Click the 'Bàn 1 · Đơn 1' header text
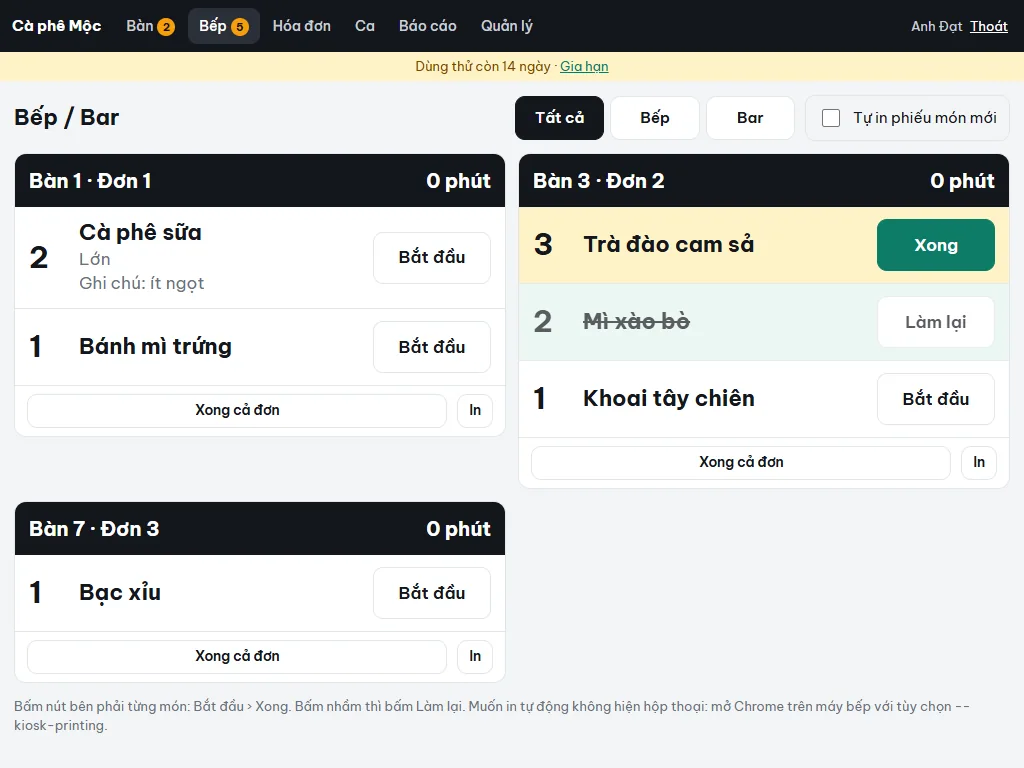 click(x=90, y=181)
